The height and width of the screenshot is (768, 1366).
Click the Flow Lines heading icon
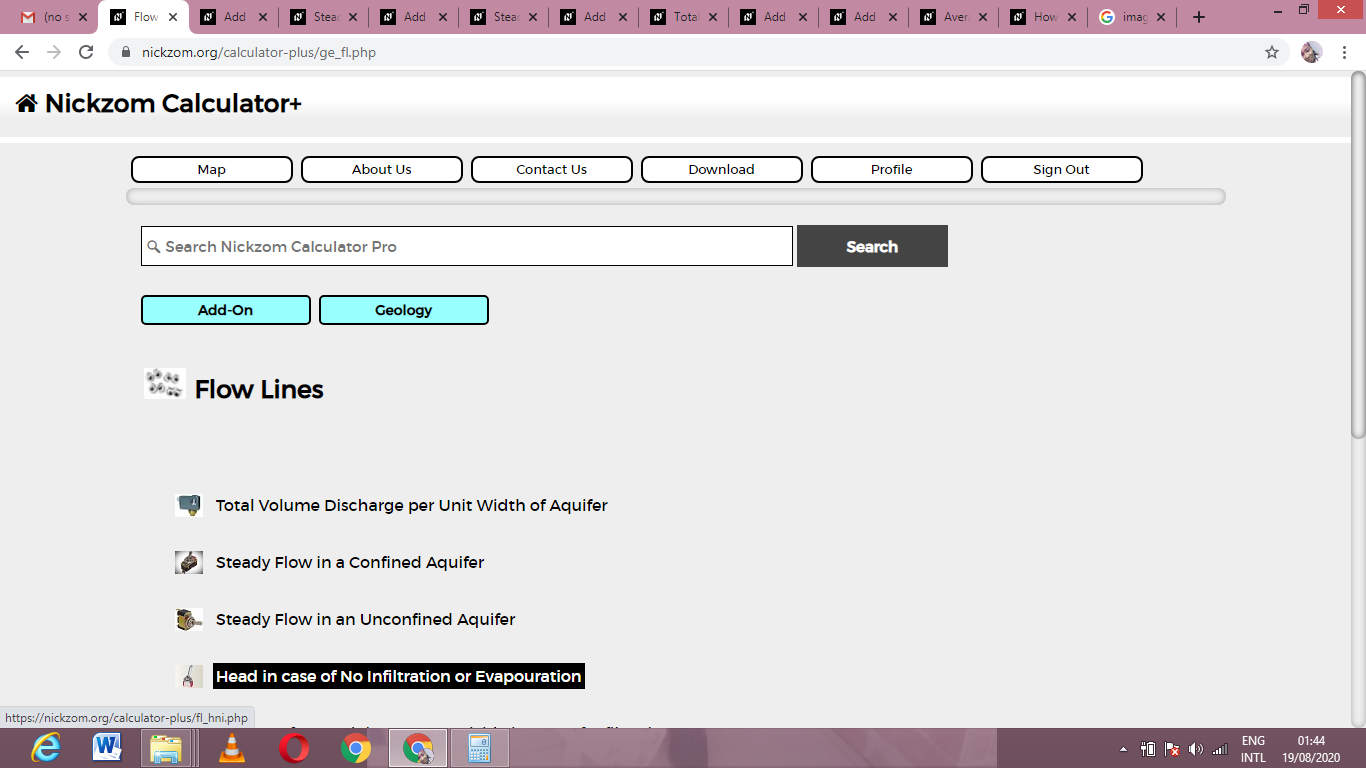coord(164,384)
